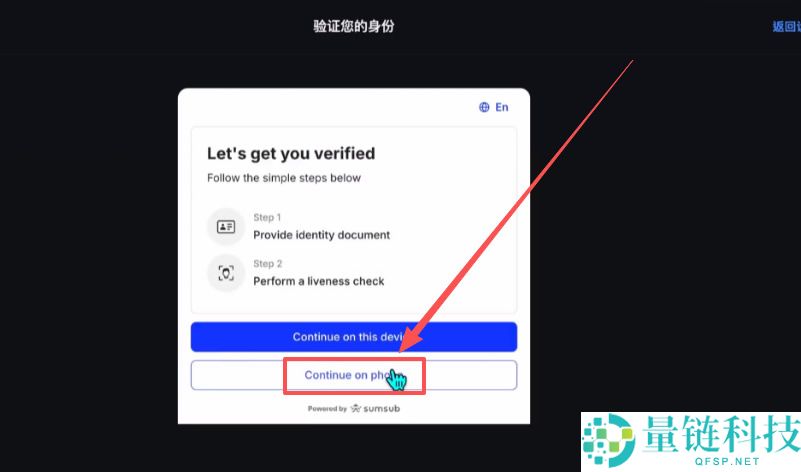Click the QFSP.NET watermark text

[727, 461]
